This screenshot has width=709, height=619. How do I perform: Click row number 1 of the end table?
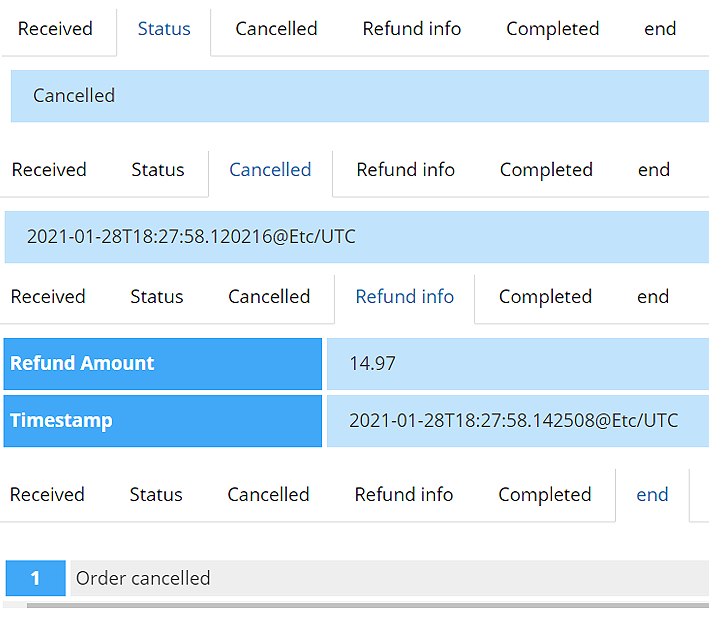click(35, 578)
